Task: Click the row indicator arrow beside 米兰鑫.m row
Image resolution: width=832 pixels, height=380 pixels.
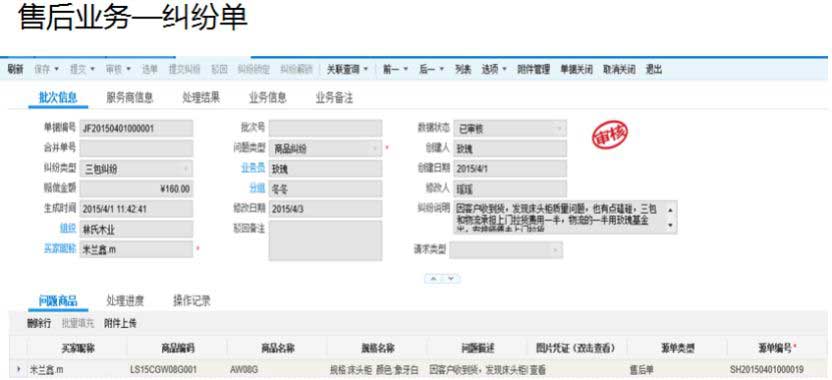Action: 20,369
